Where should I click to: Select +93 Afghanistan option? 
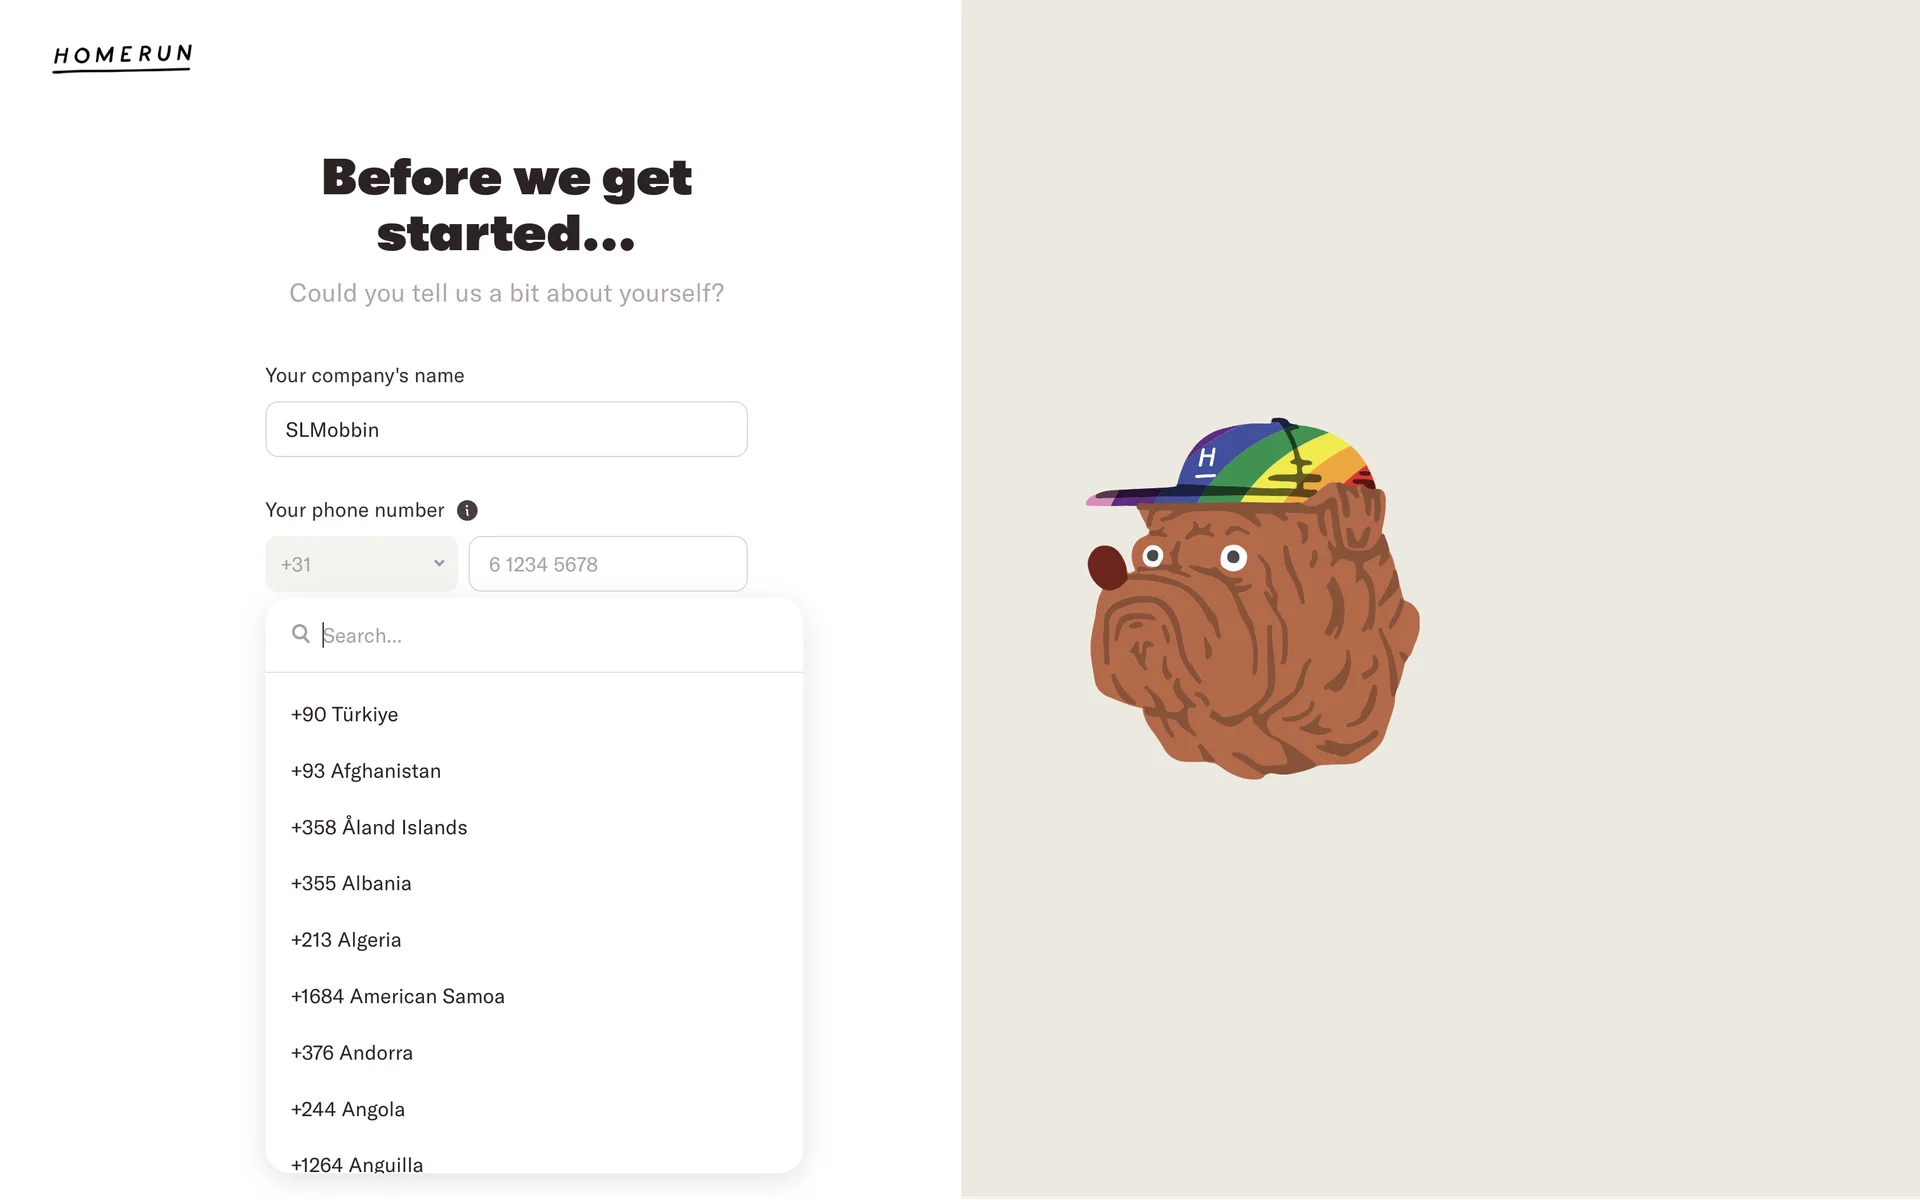click(534, 771)
